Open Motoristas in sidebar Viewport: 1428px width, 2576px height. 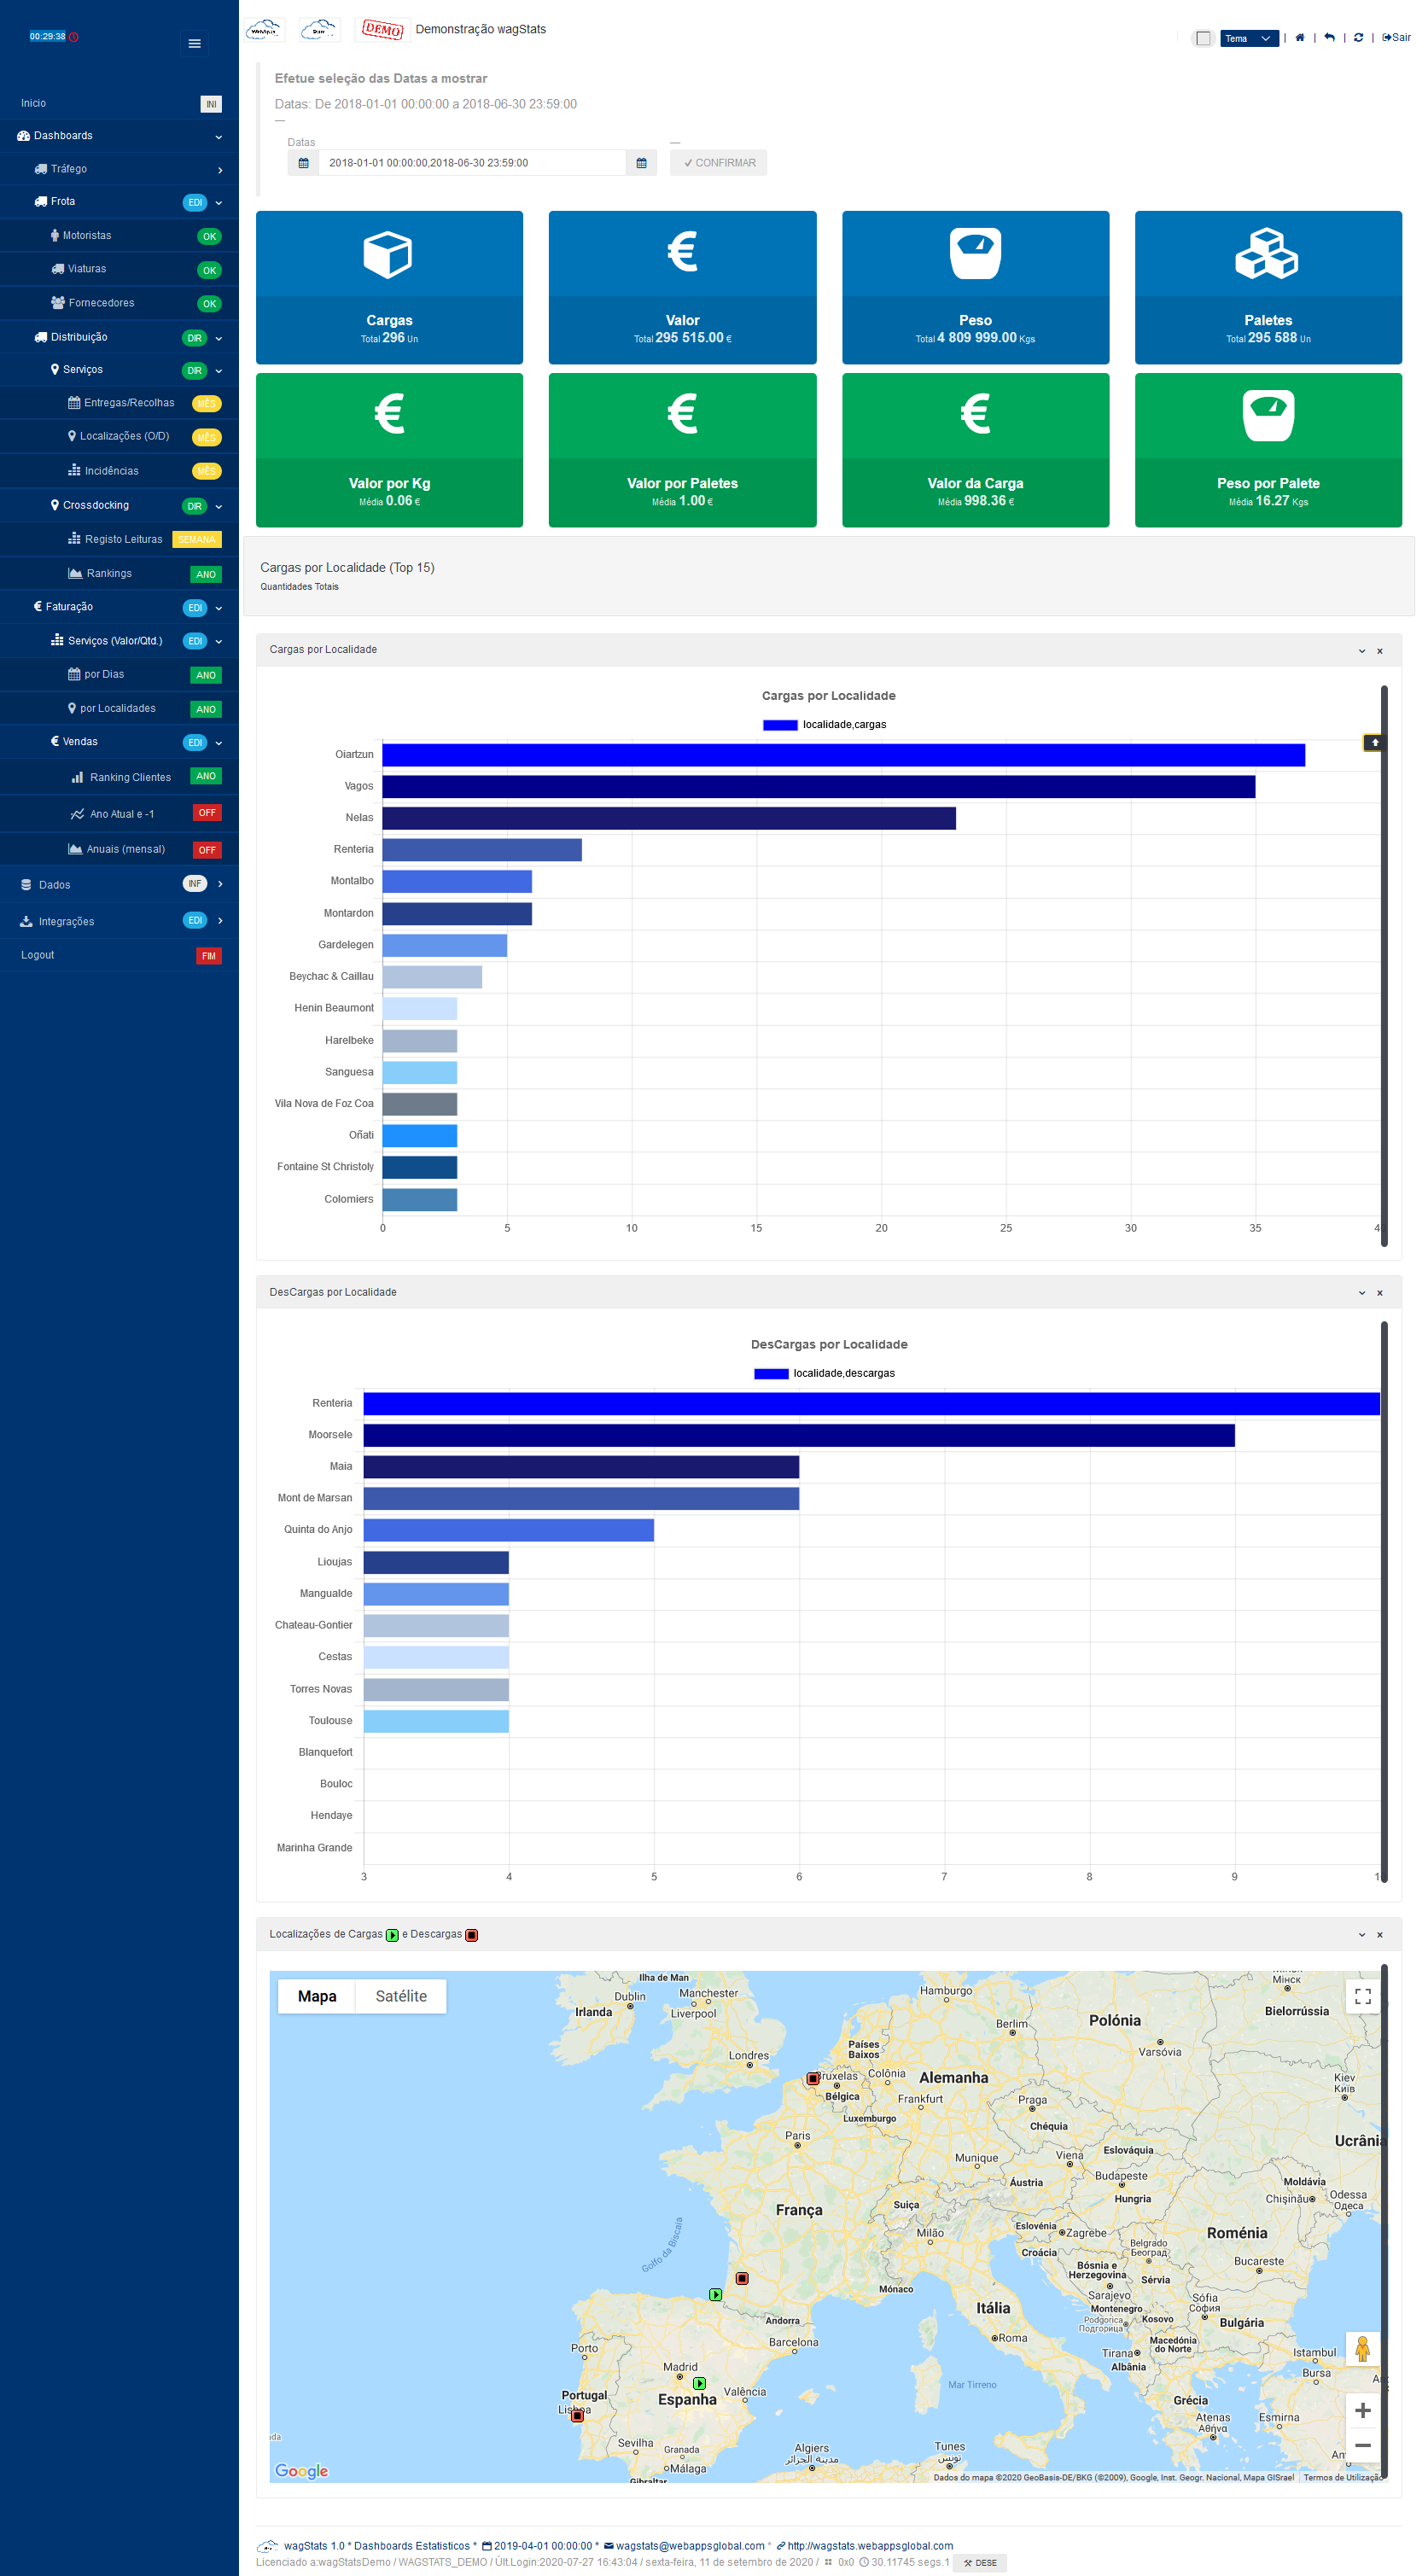pyautogui.click(x=119, y=236)
